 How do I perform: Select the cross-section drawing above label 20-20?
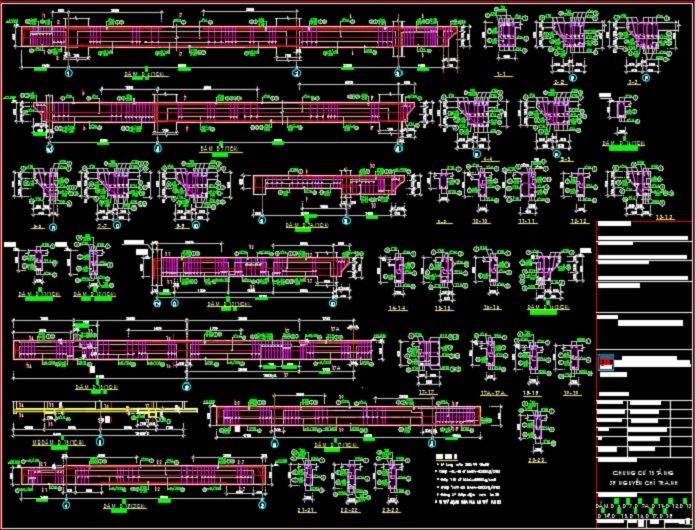pyautogui.click(x=536, y=427)
